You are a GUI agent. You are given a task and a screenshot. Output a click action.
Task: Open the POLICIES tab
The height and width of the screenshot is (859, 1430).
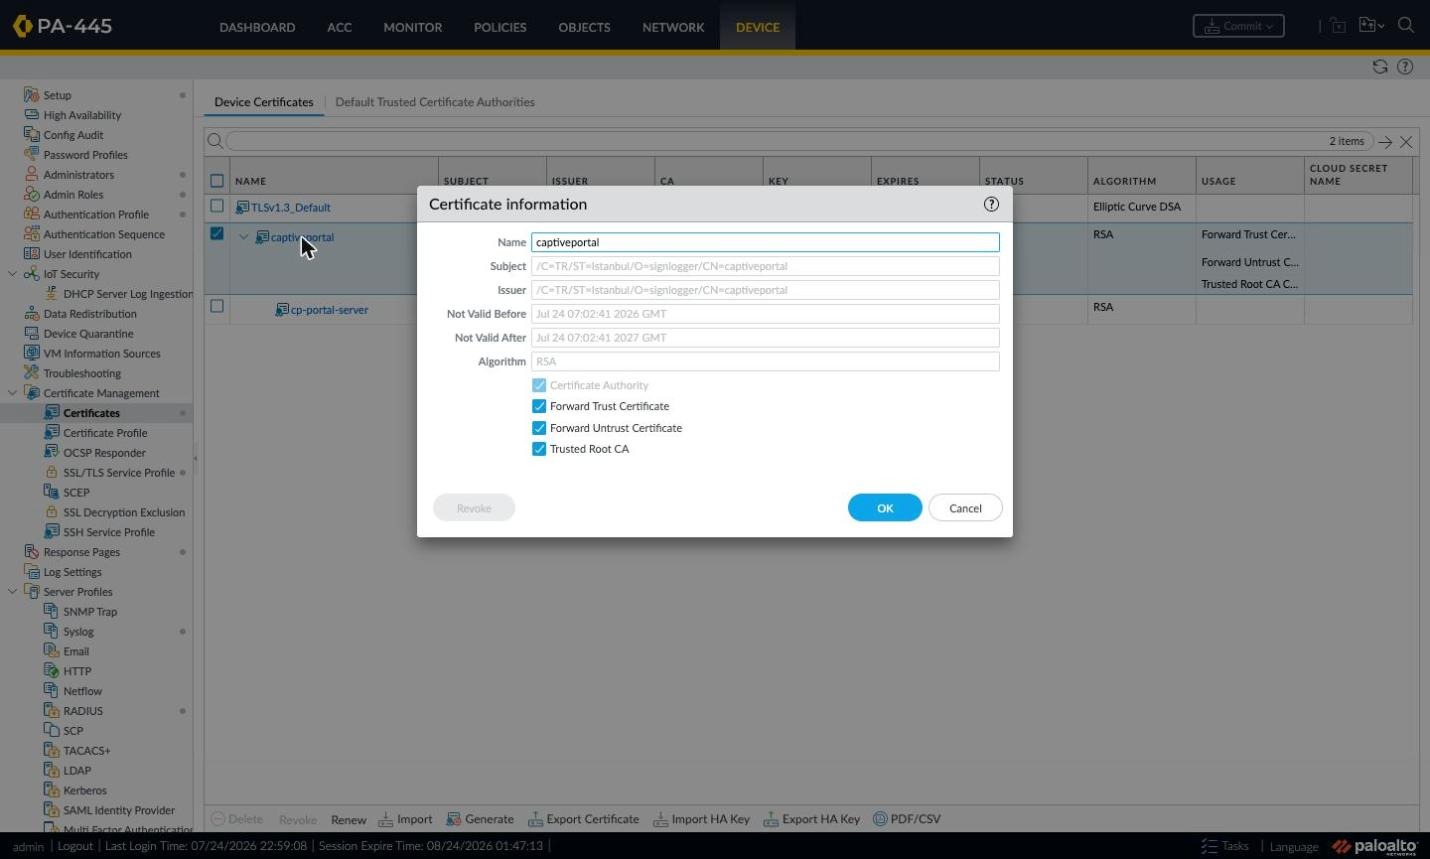click(x=500, y=27)
